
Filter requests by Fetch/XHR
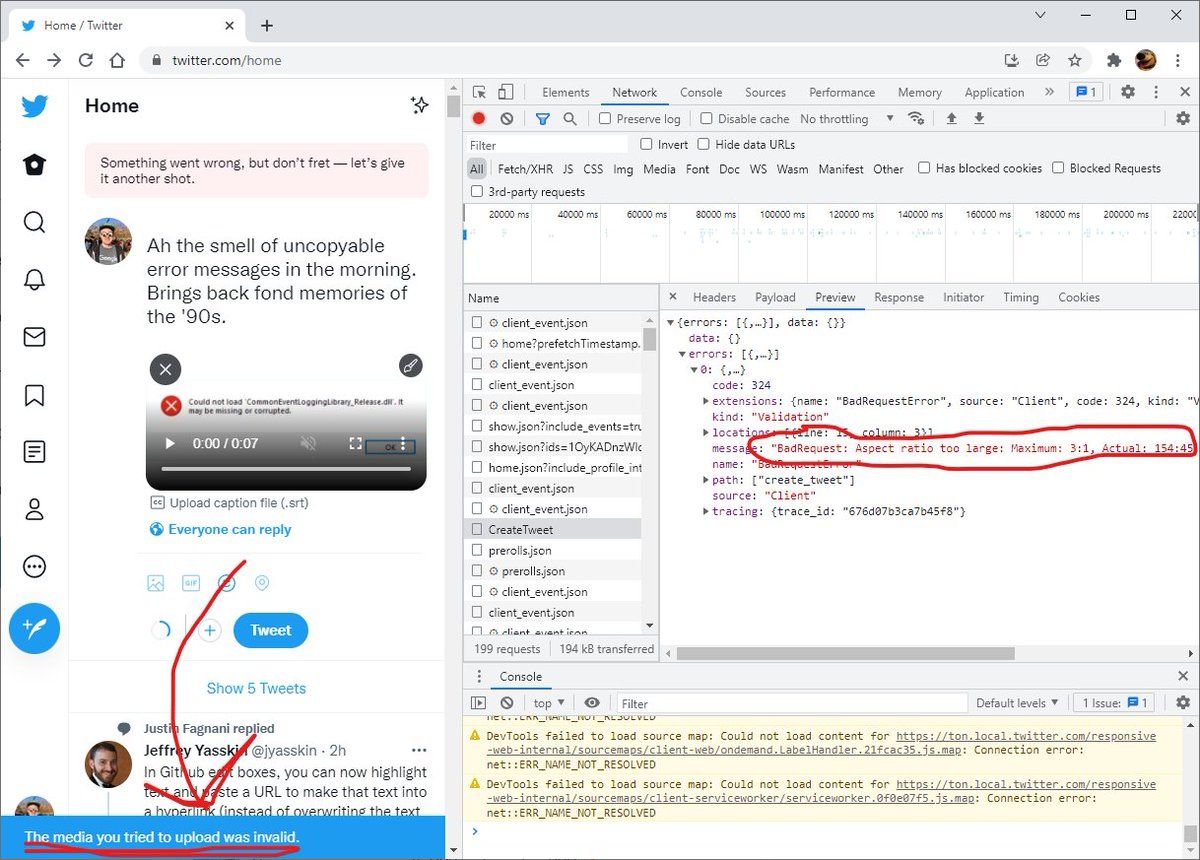tap(525, 169)
